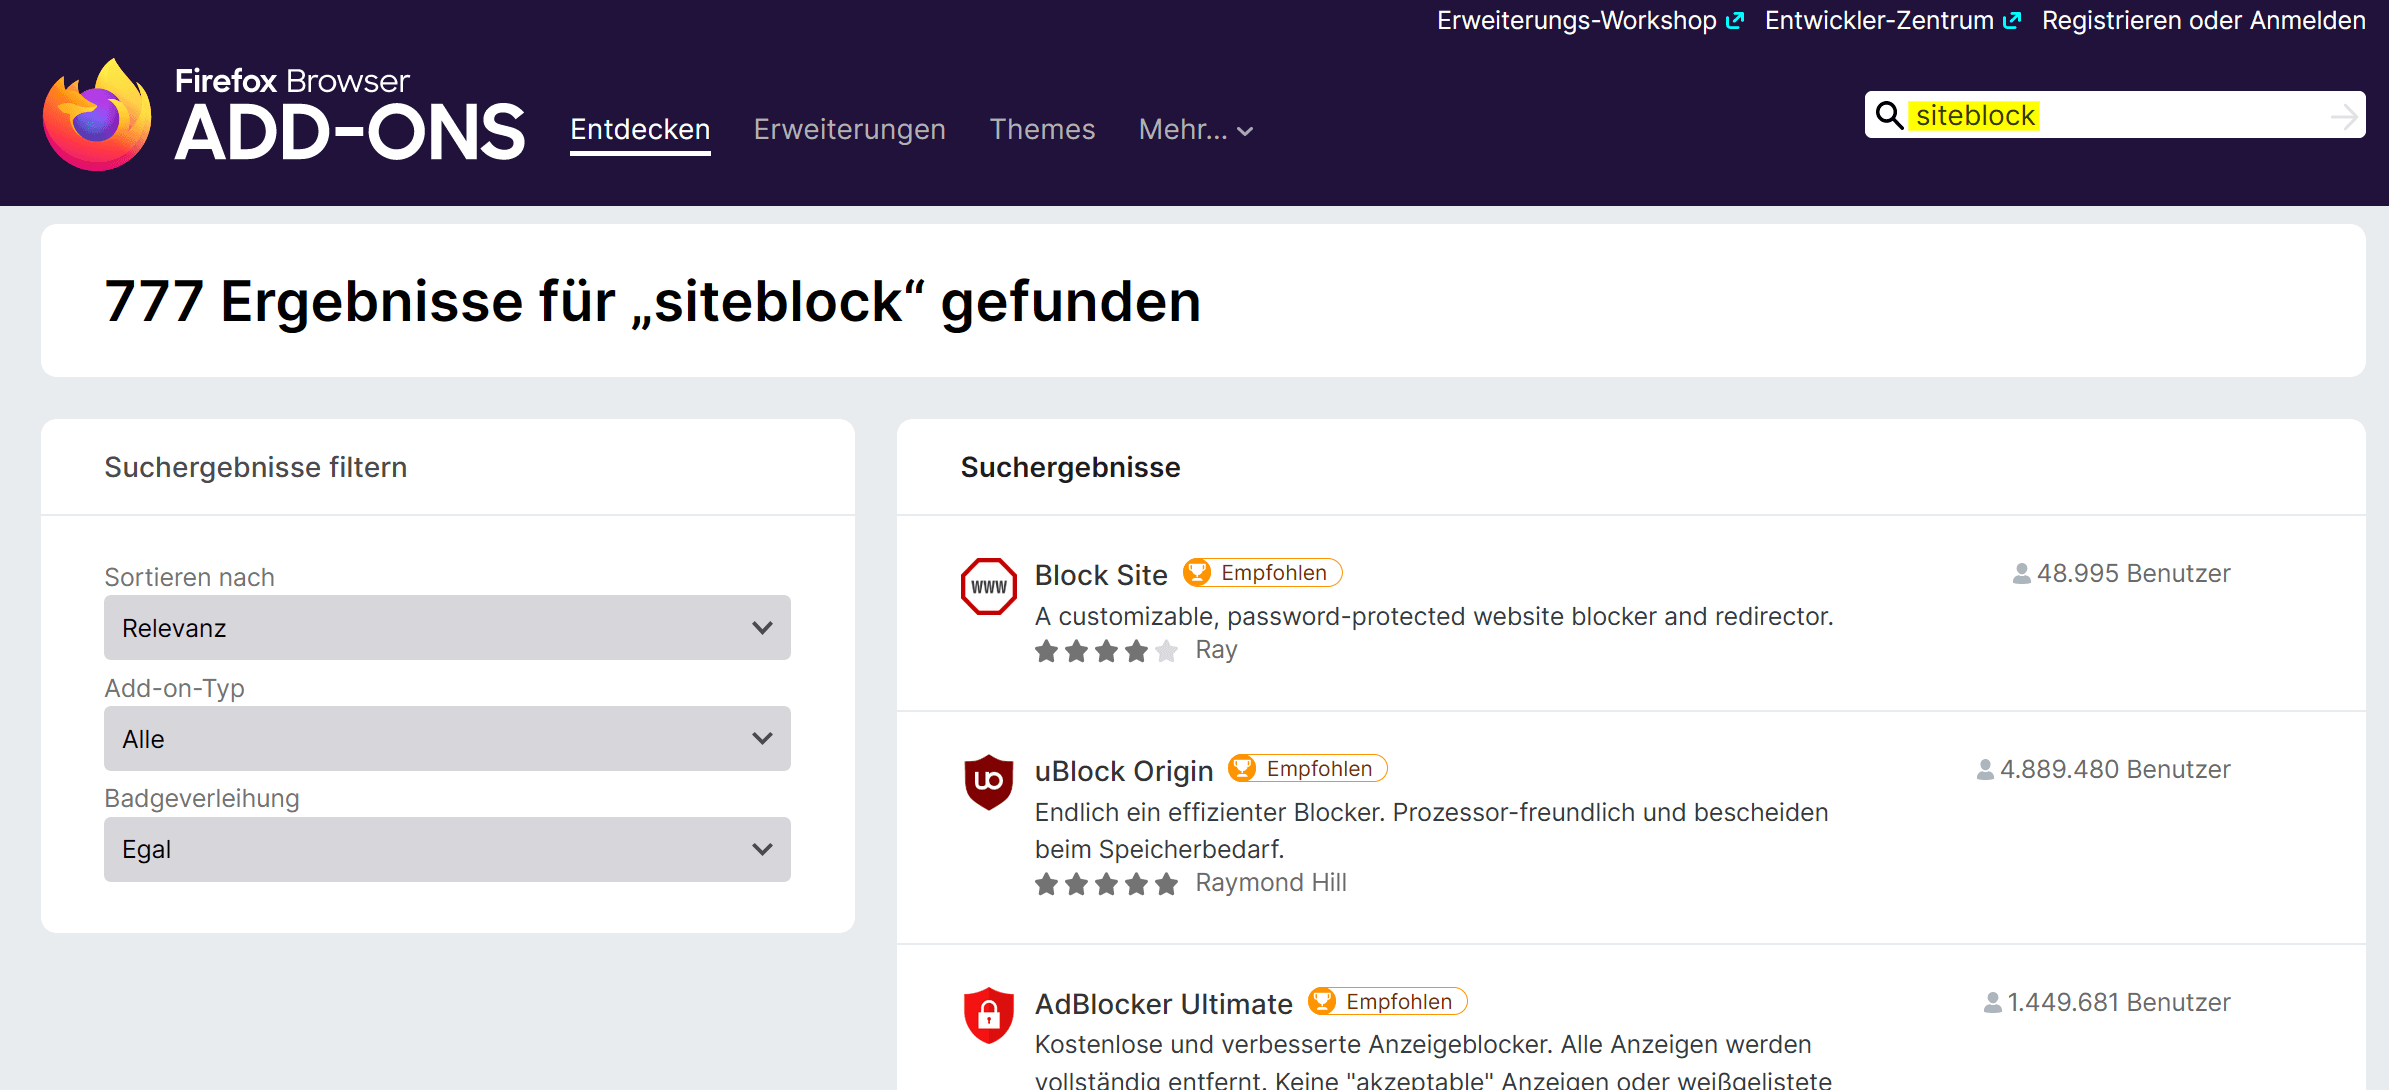This screenshot has height=1090, width=2389.
Task: Open the Block Site WWW icon
Action: pyautogui.click(x=988, y=586)
